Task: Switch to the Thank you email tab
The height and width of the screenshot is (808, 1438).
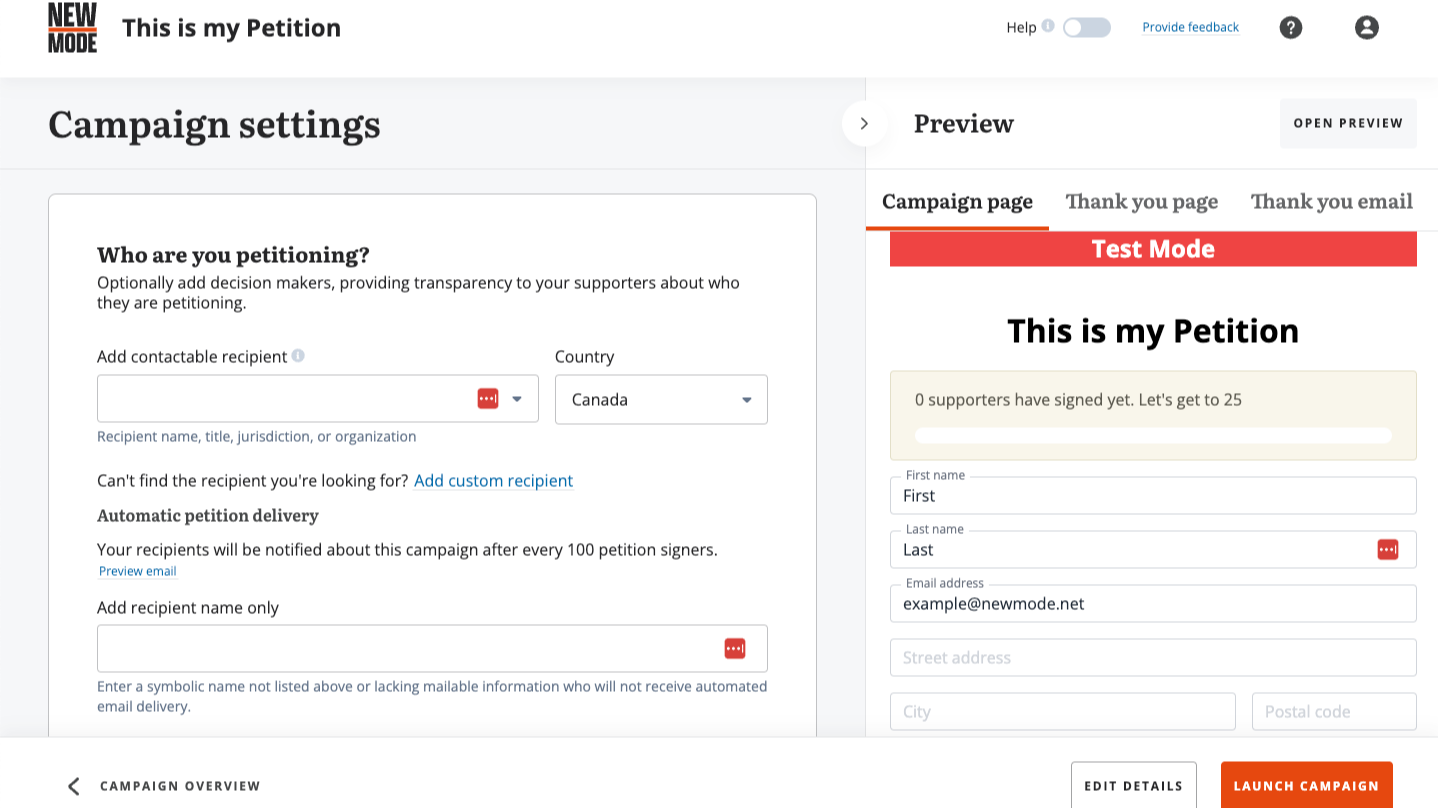Action: (1331, 202)
